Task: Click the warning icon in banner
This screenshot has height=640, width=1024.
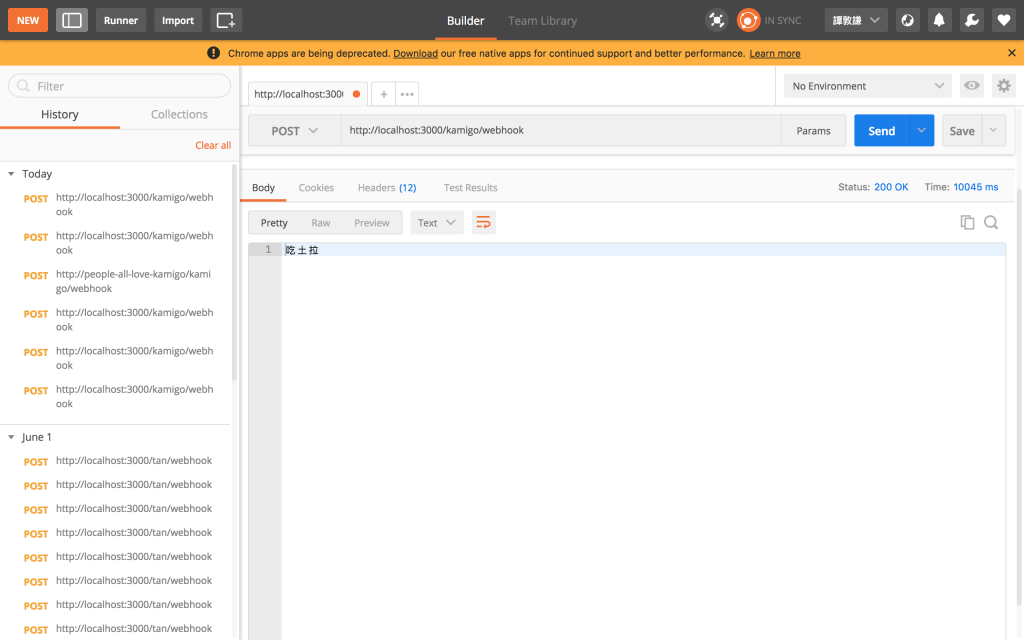Action: (x=214, y=53)
